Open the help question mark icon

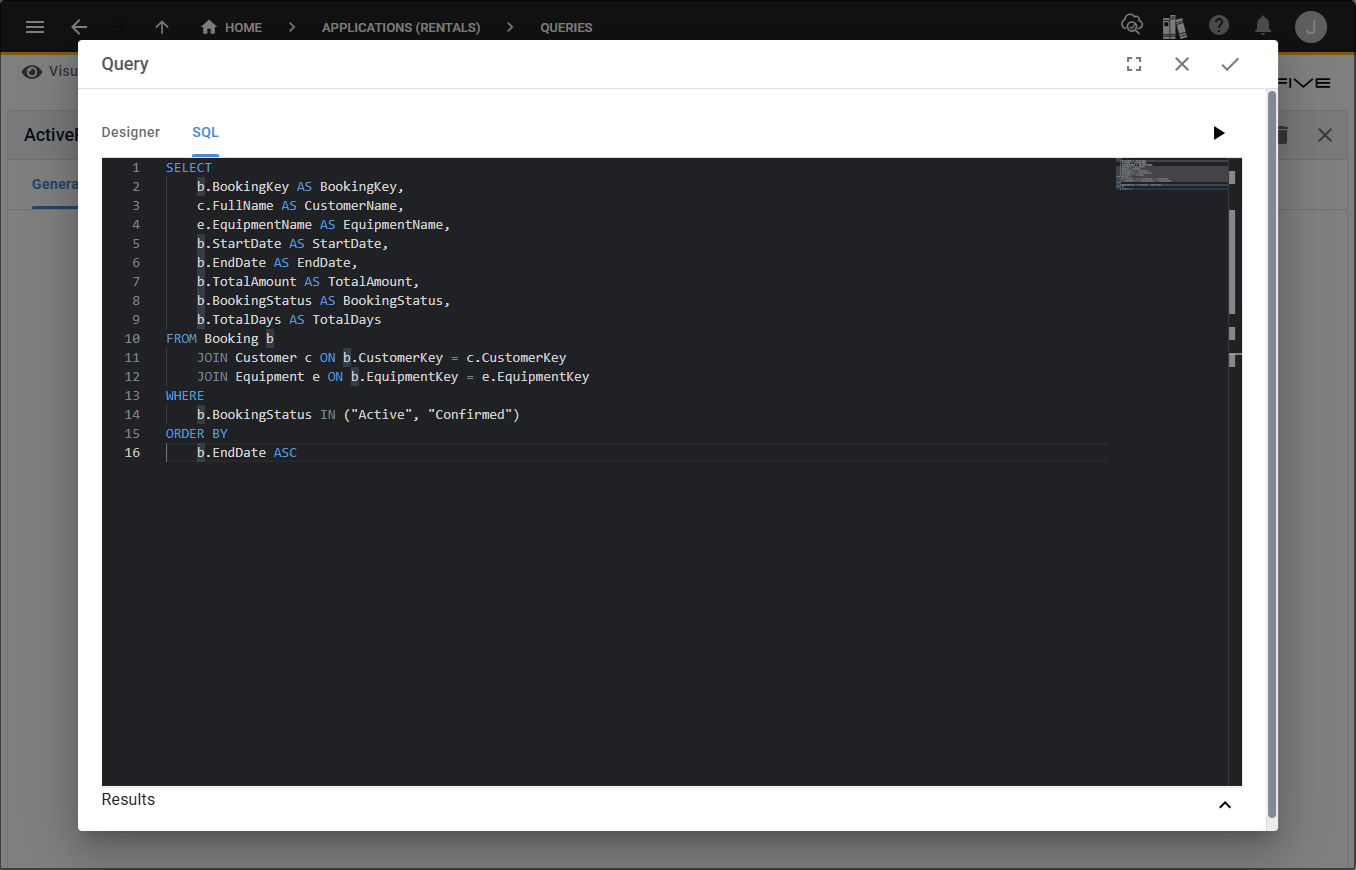(x=1219, y=26)
